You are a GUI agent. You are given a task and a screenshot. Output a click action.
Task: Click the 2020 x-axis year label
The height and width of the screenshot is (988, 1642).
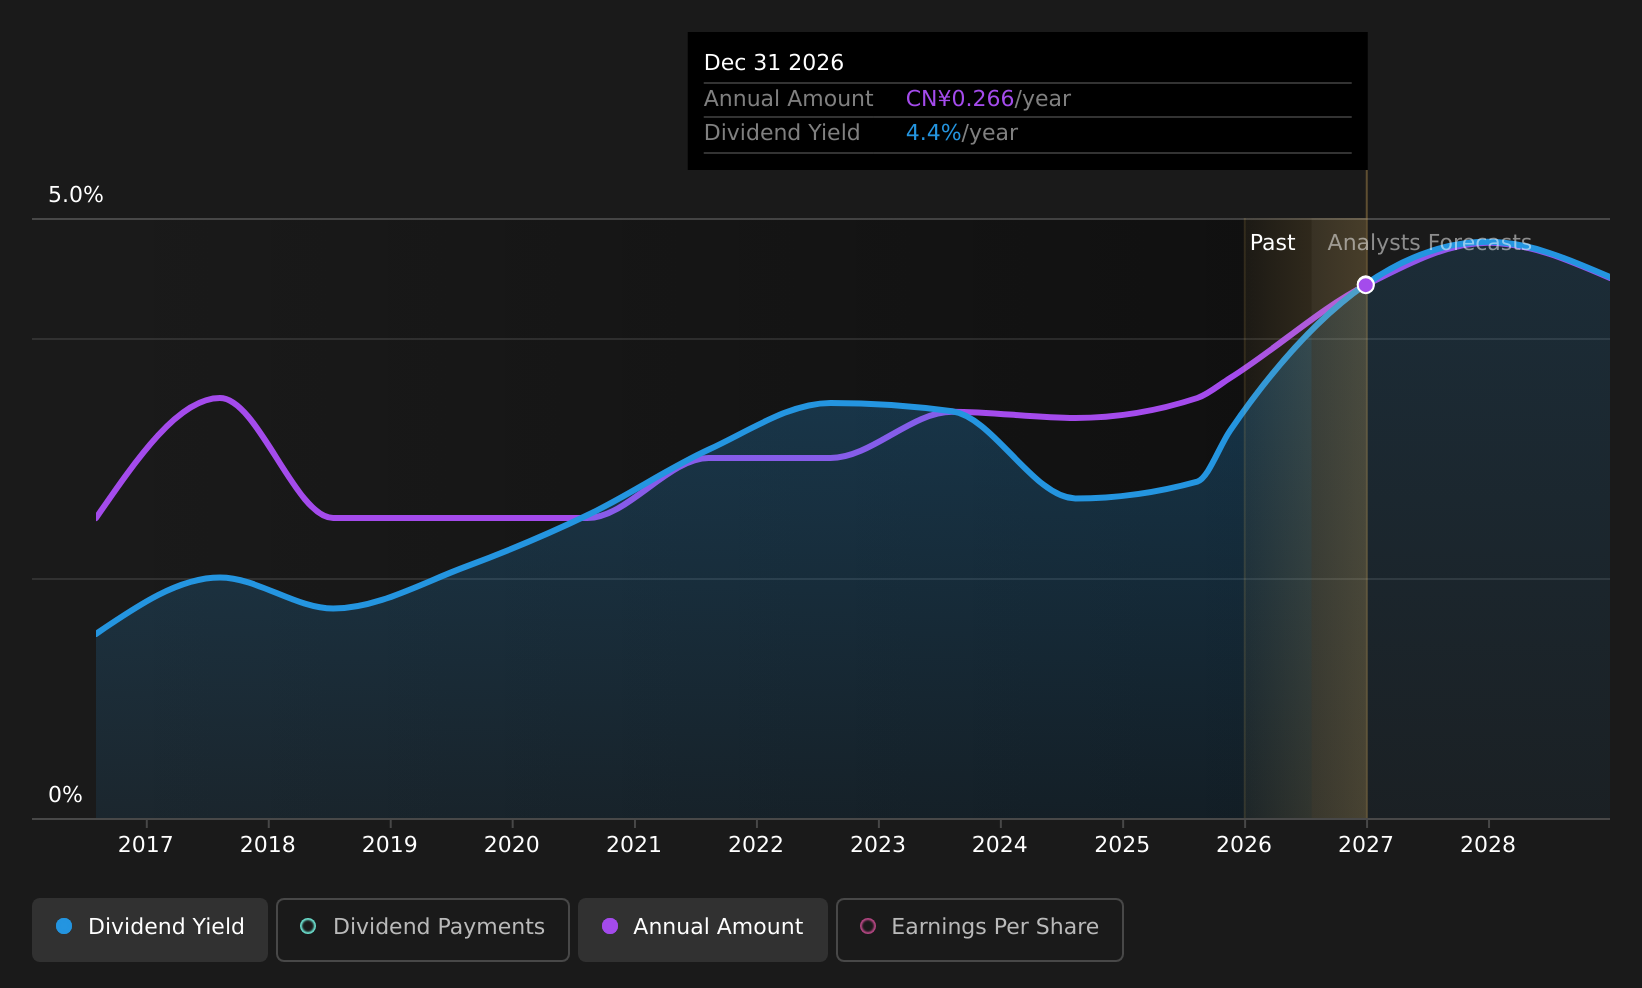[x=512, y=845]
